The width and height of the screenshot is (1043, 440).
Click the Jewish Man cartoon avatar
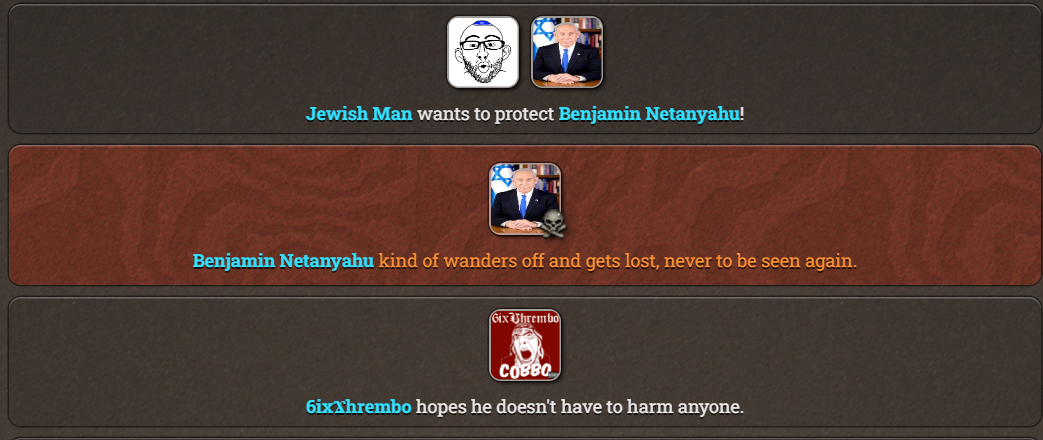(483, 52)
